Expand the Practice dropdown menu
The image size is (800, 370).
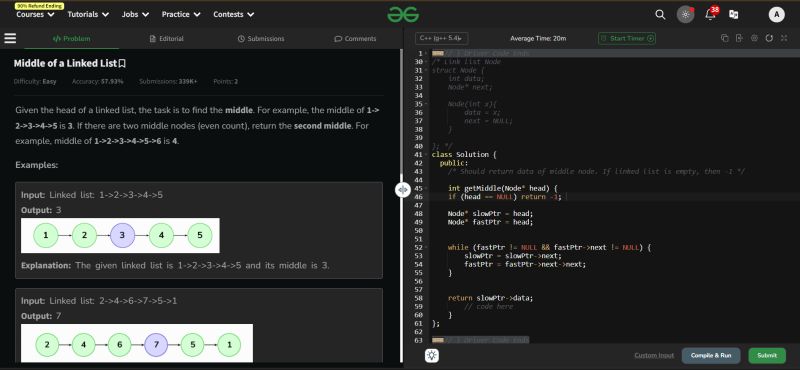tap(181, 15)
